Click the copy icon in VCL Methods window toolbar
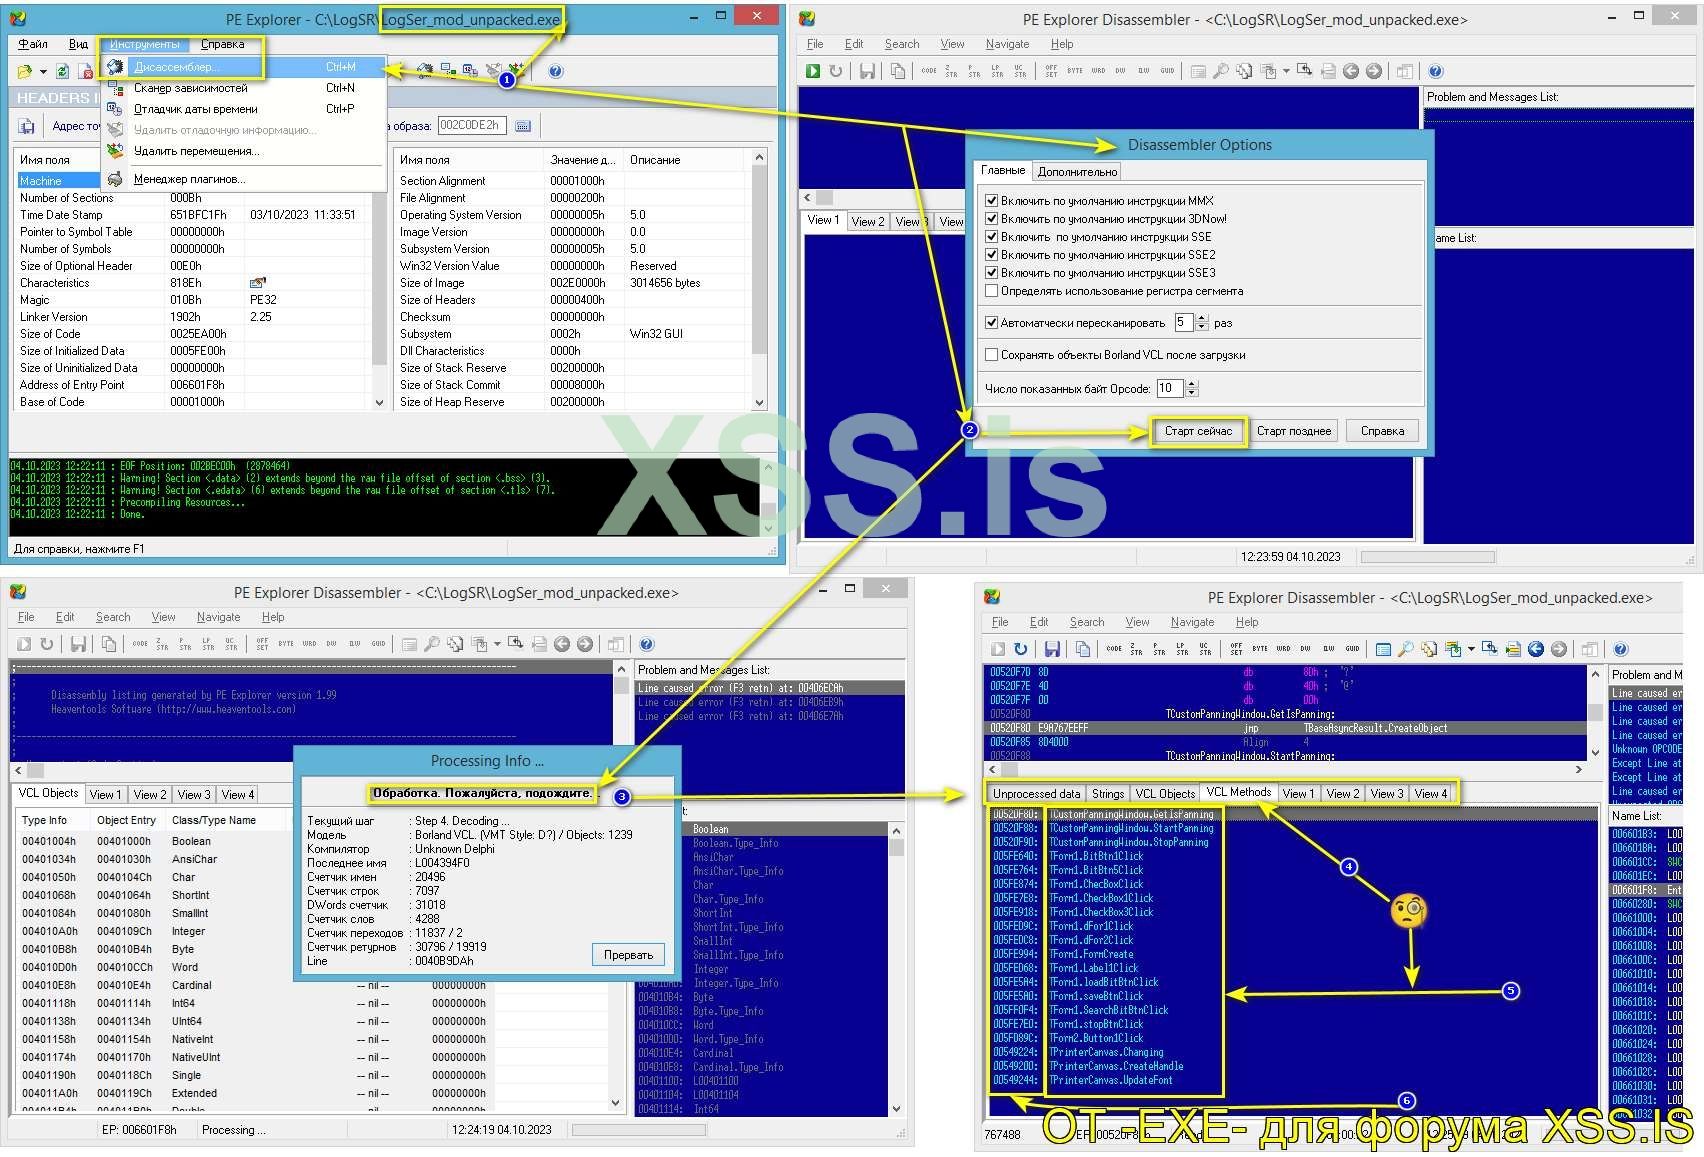This screenshot has height=1157, width=1704. [x=1083, y=649]
